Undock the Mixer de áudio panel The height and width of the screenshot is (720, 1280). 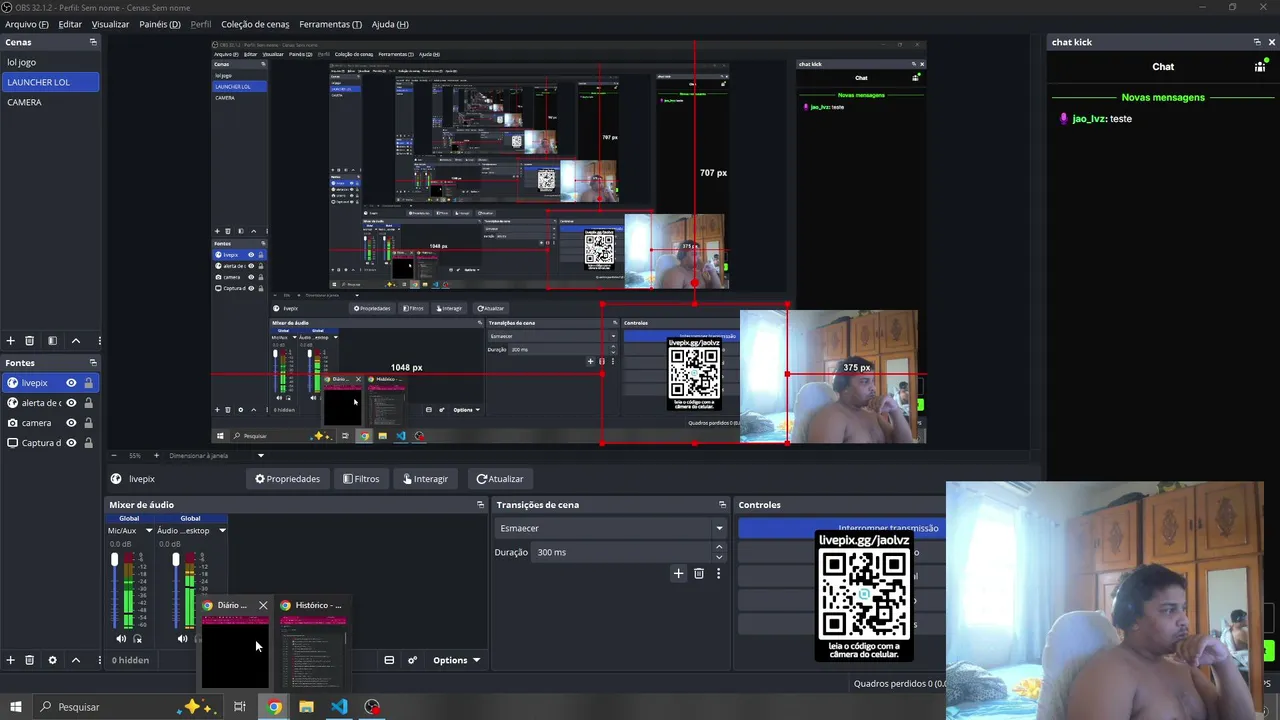click(x=480, y=505)
